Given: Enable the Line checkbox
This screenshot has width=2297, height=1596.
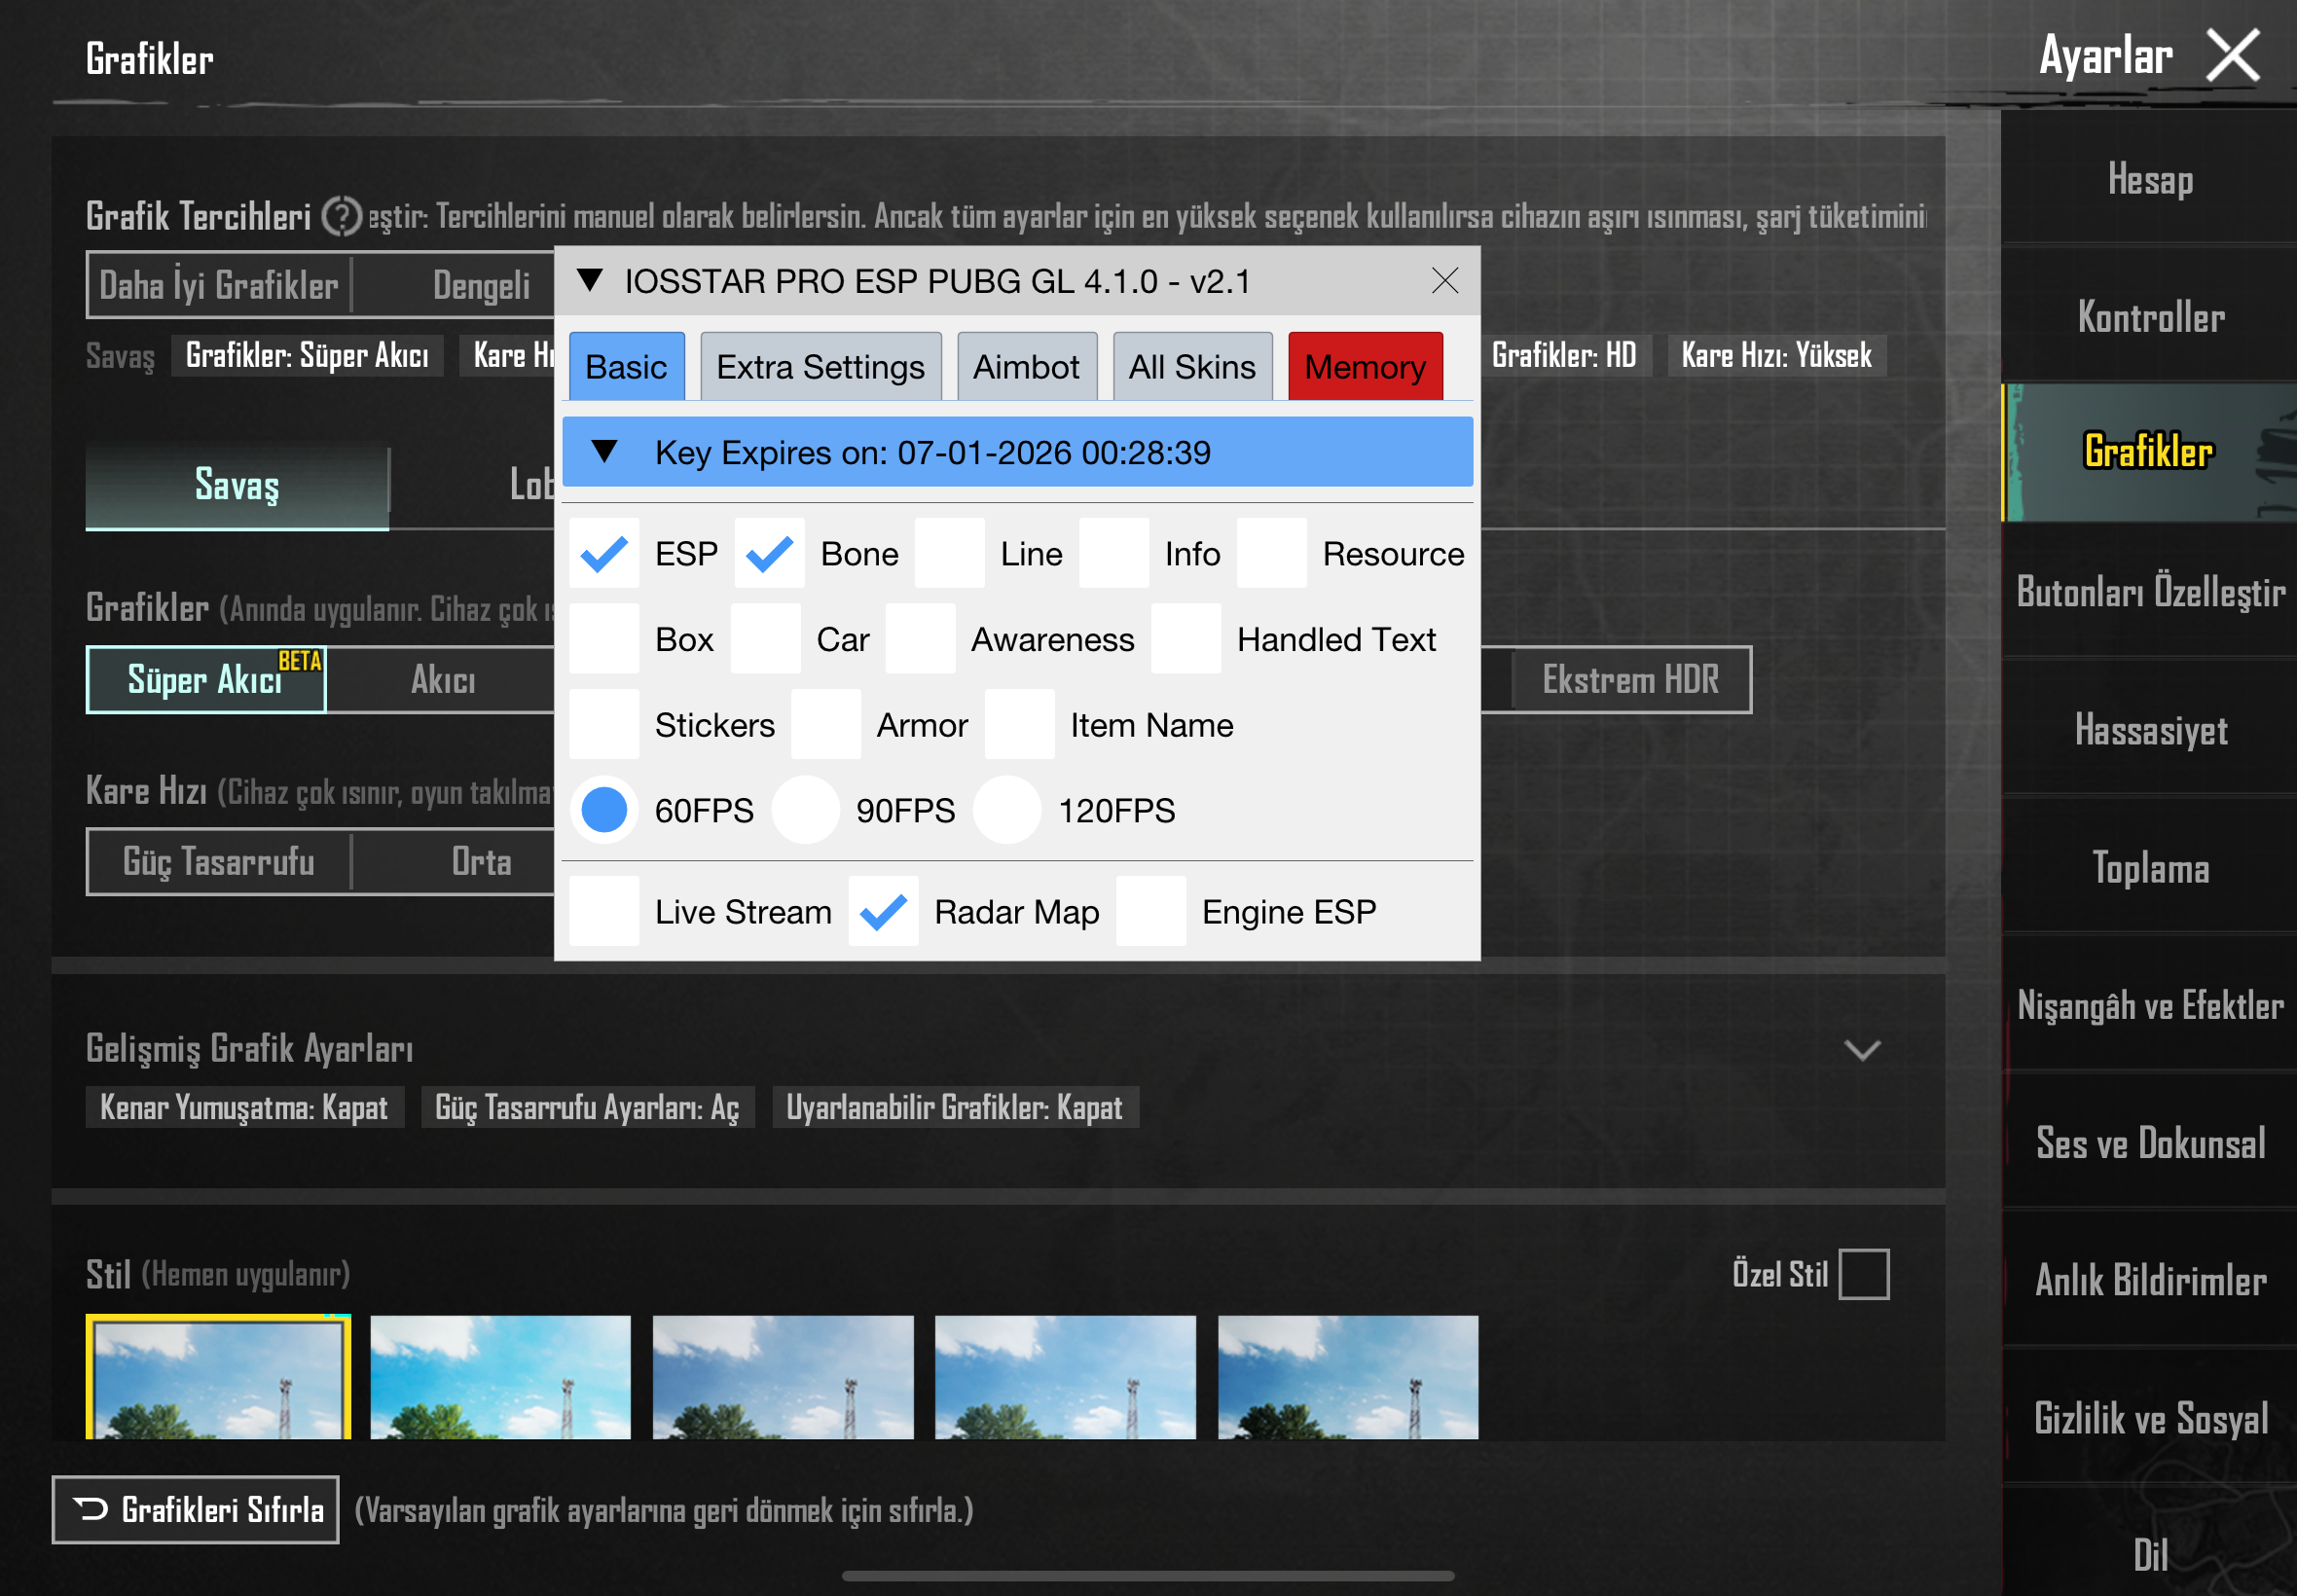Looking at the screenshot, I should [x=949, y=553].
